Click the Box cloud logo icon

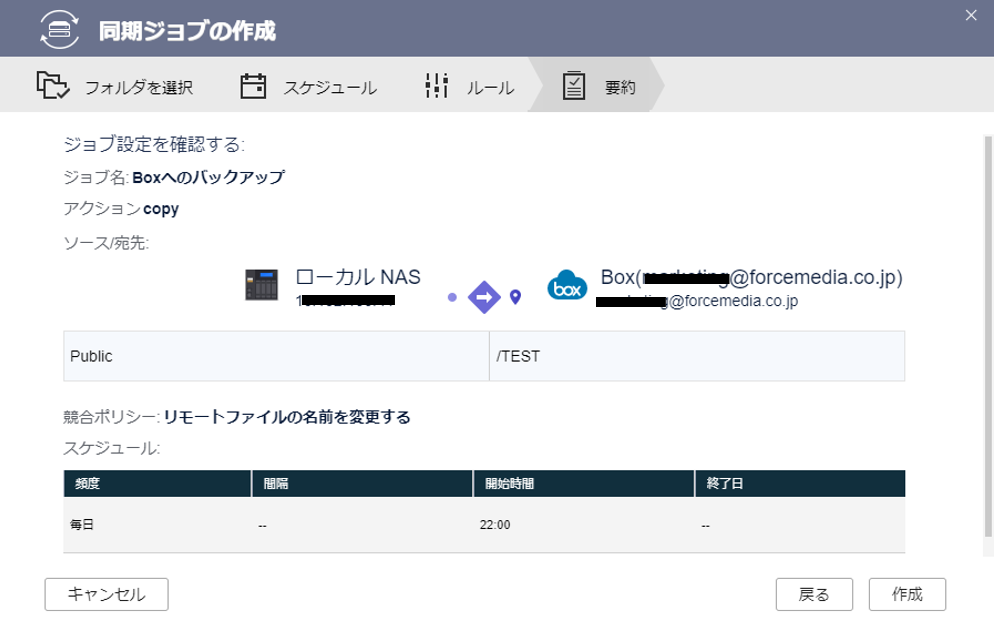pos(566,286)
